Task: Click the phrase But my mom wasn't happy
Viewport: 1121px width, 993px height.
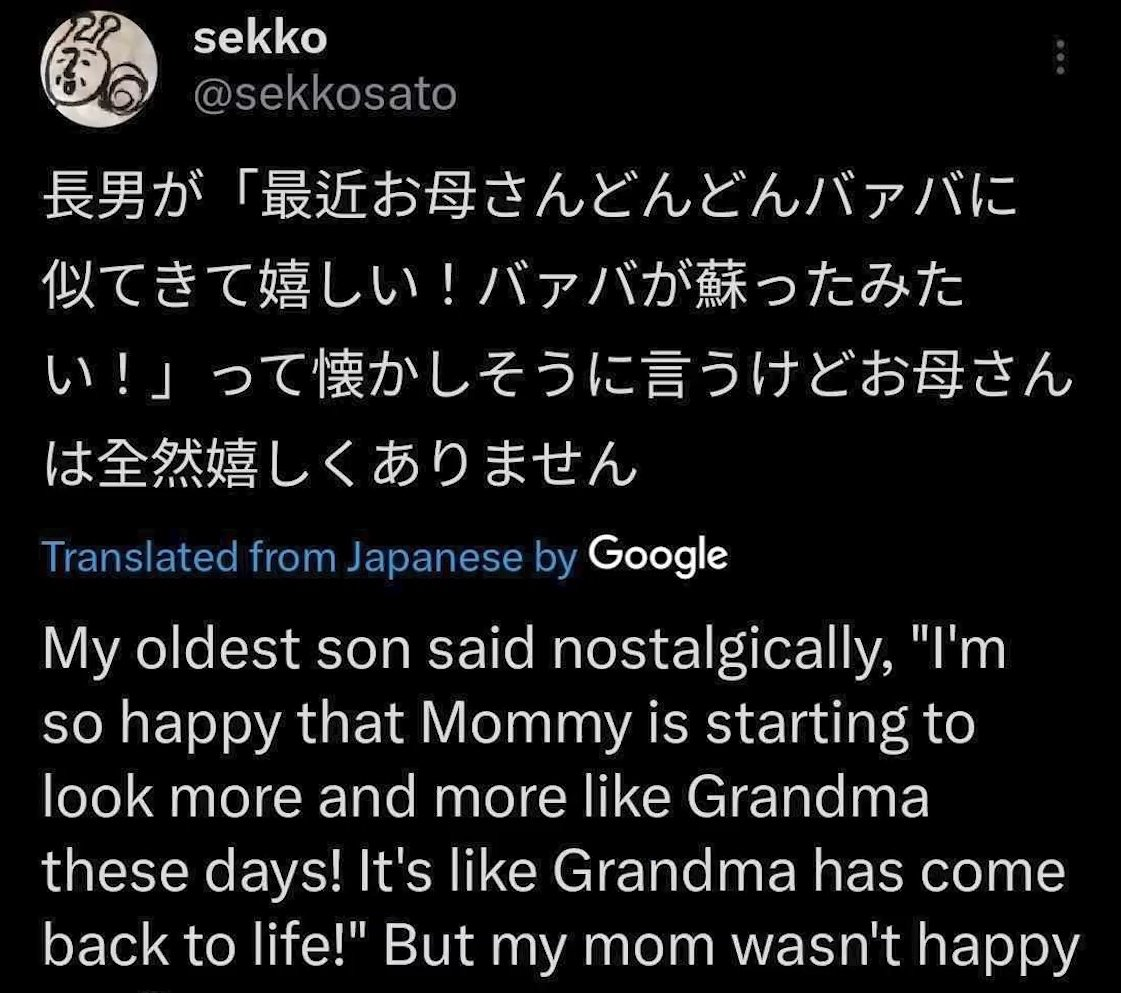Action: pyautogui.click(x=732, y=948)
